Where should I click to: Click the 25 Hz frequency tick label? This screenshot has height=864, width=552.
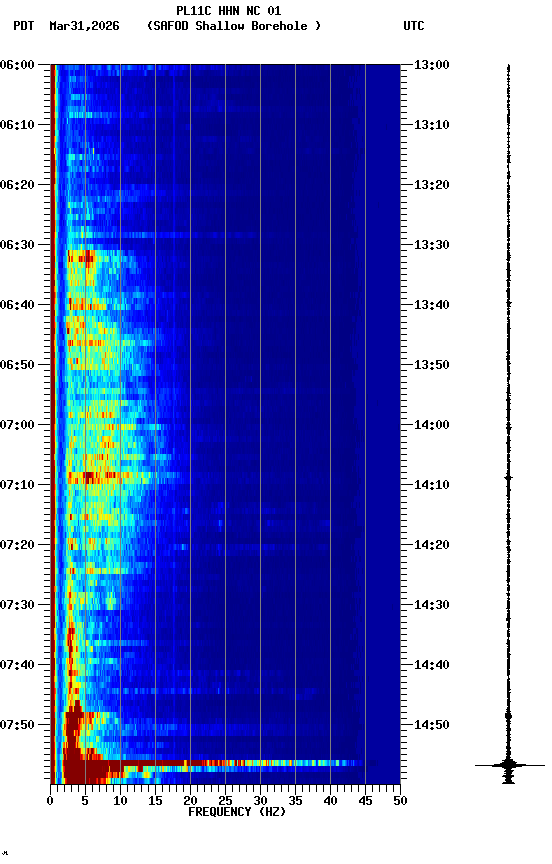point(225,801)
